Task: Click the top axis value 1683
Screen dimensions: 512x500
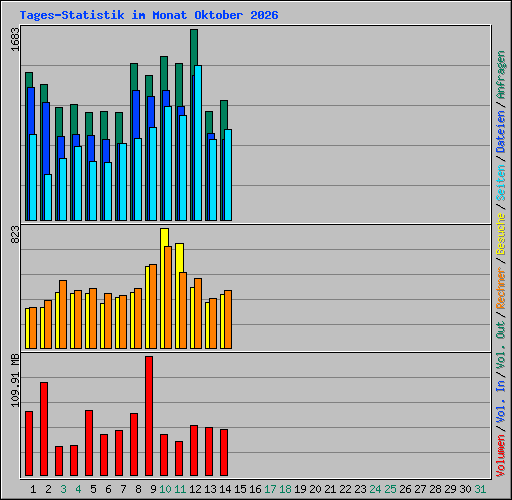Action: [x=15, y=39]
